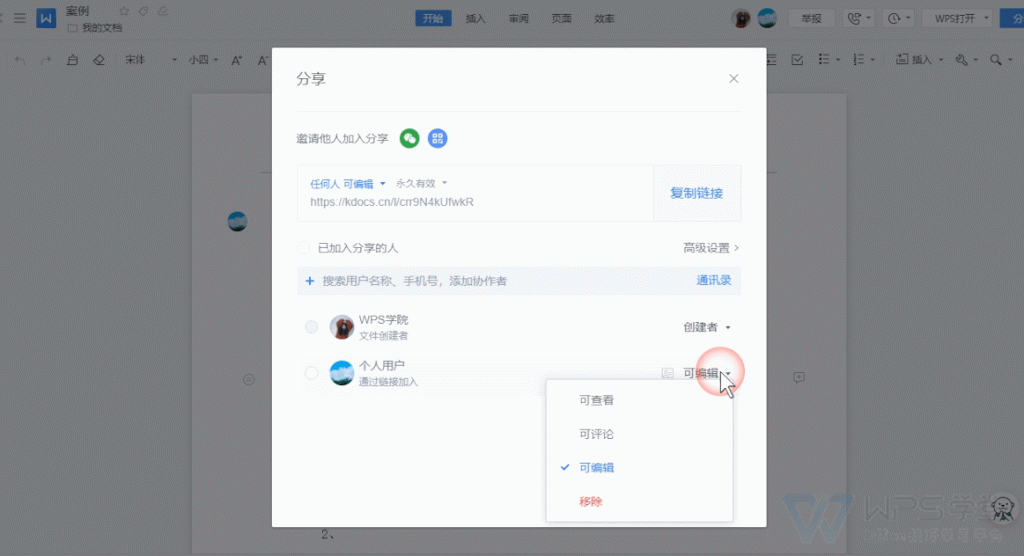Star the document 案例 as favorite
The image size is (1024, 556).
point(125,11)
